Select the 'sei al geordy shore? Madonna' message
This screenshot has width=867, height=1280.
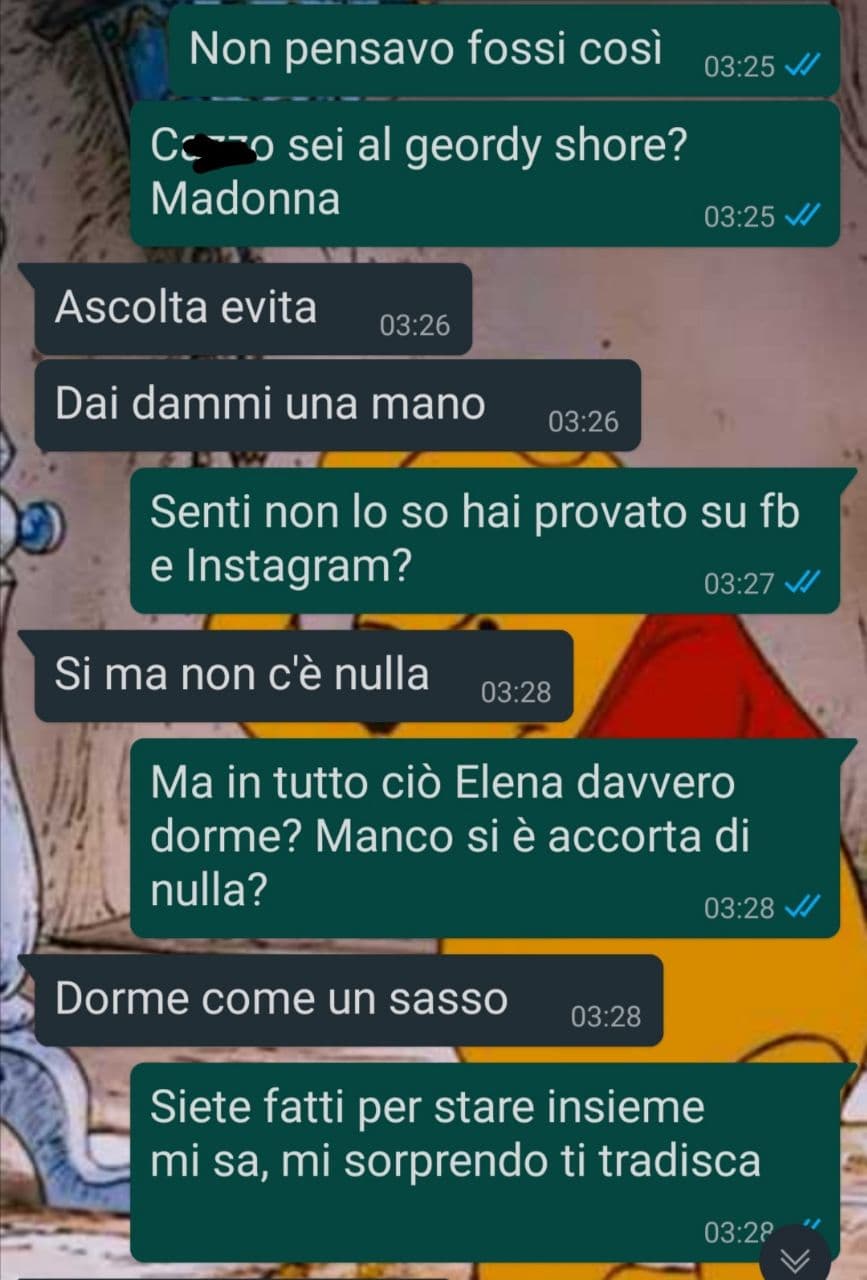pyautogui.click(x=485, y=174)
